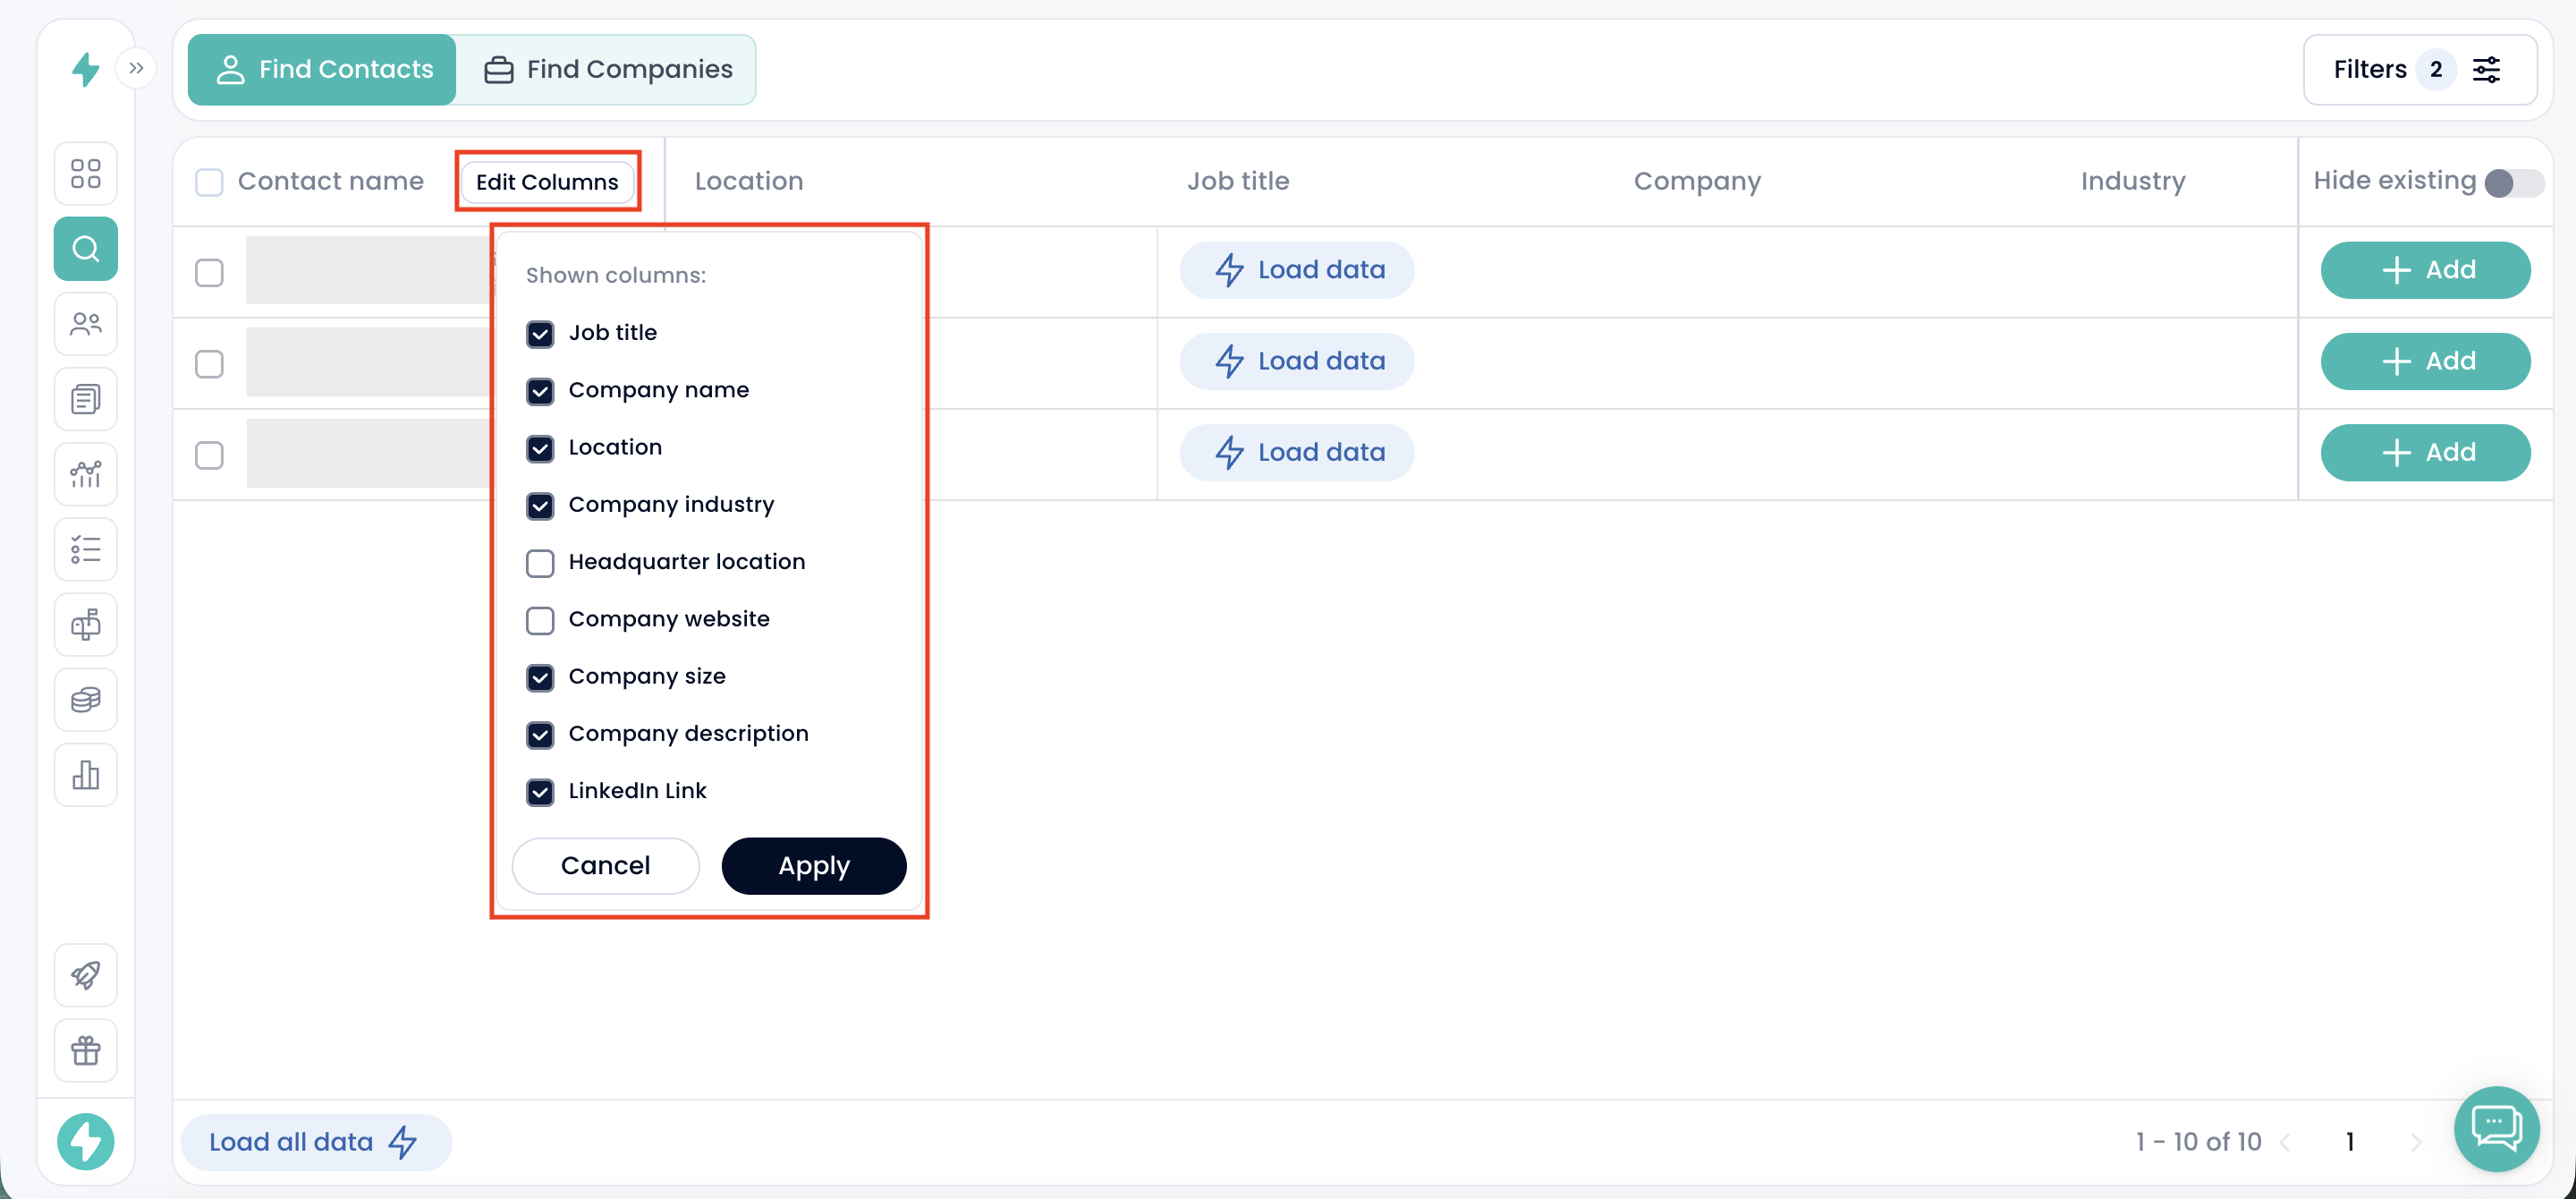Expand the sidebar with double chevron

(136, 68)
